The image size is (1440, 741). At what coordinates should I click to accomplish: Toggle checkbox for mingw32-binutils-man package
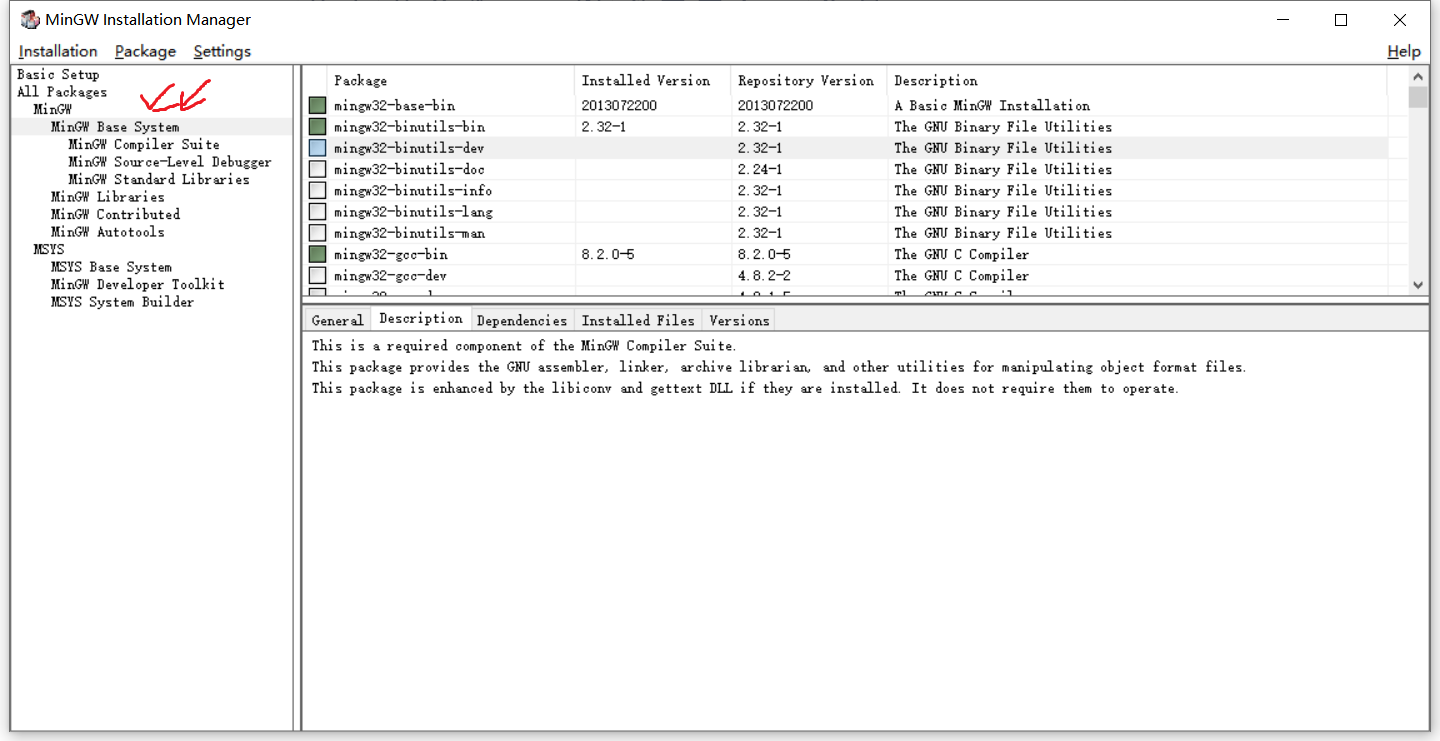[317, 233]
